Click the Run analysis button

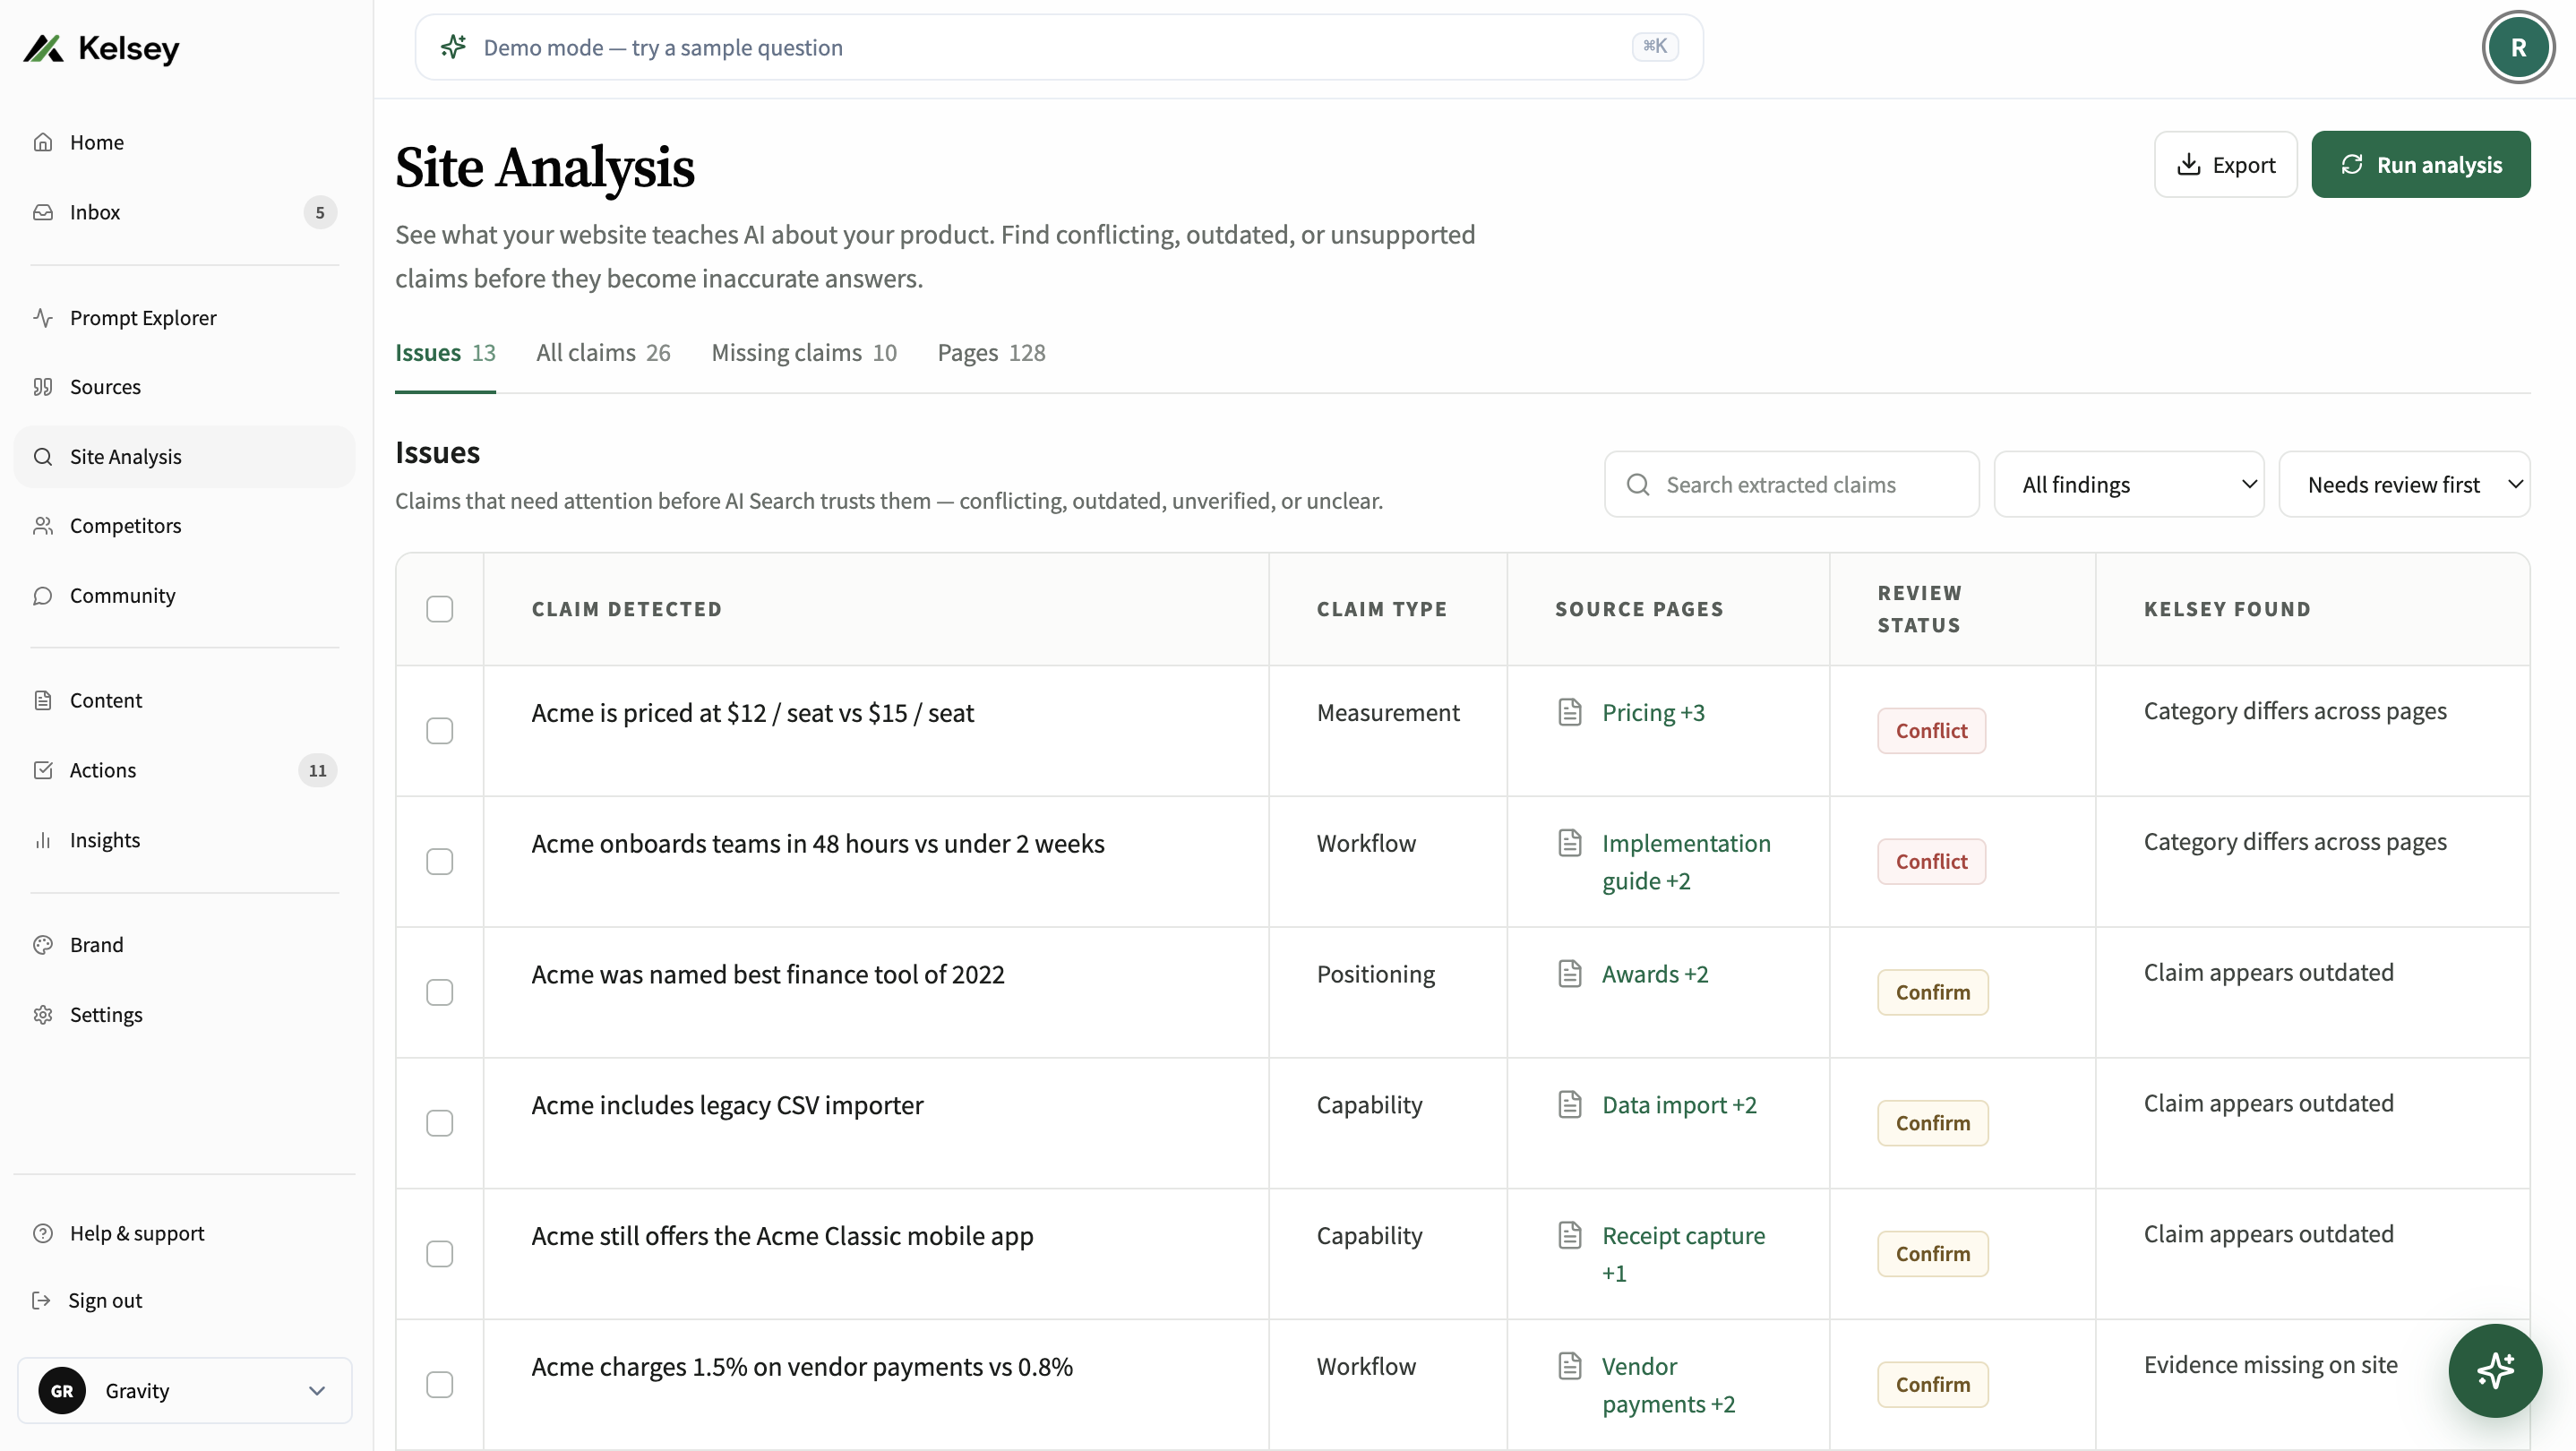2420,164
